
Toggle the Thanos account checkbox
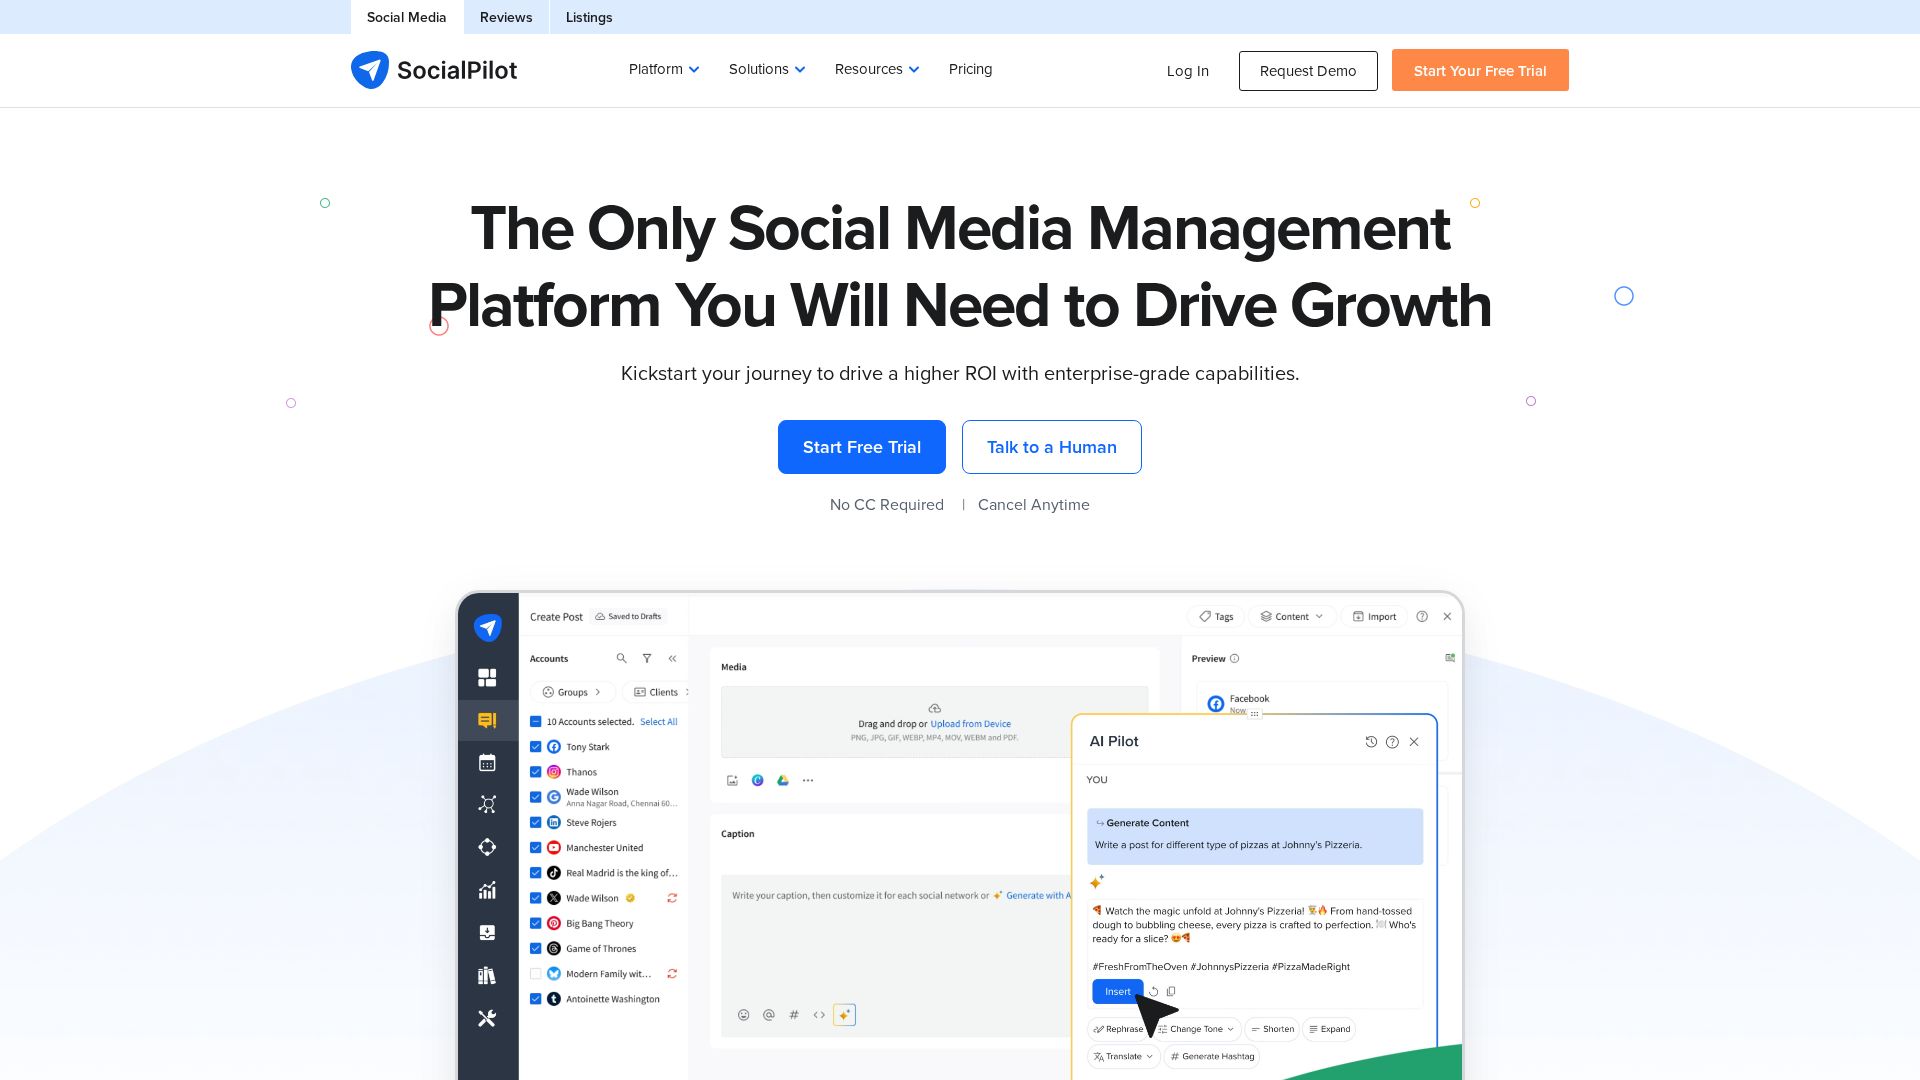(x=536, y=772)
